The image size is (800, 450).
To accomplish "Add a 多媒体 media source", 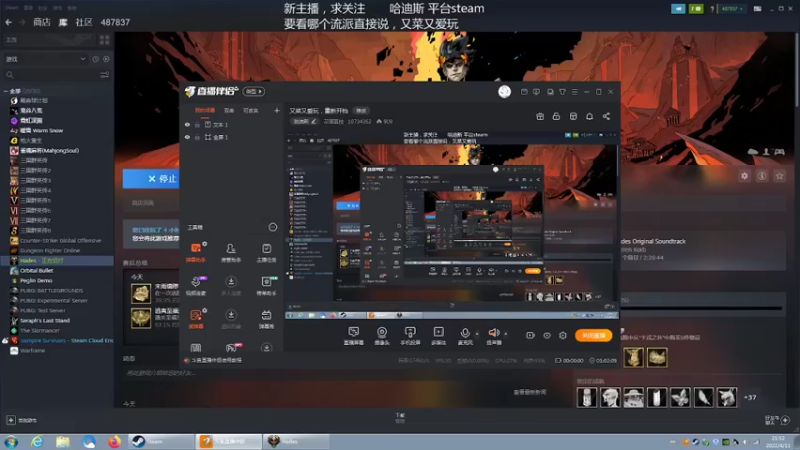I will (x=438, y=336).
